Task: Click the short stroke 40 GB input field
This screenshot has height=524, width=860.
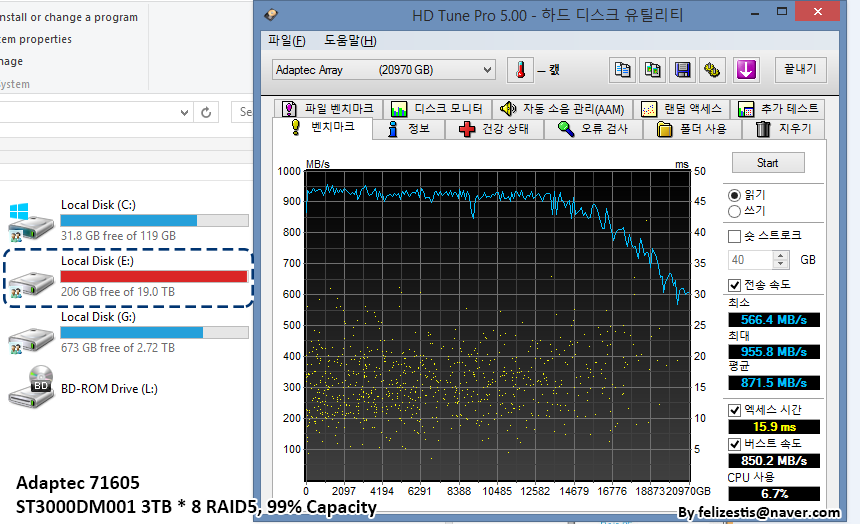Action: (750, 260)
